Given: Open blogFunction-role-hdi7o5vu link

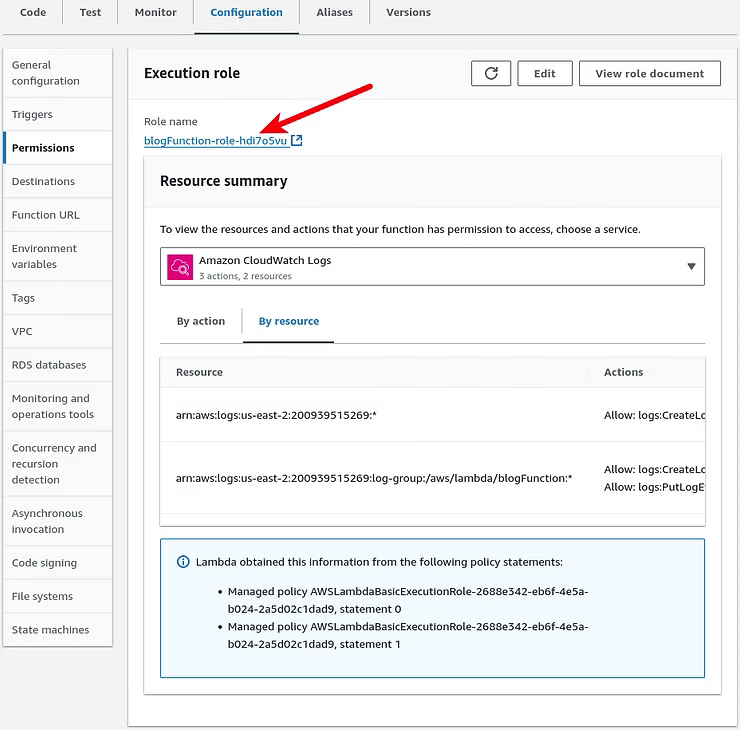Looking at the screenshot, I should tap(216, 141).
